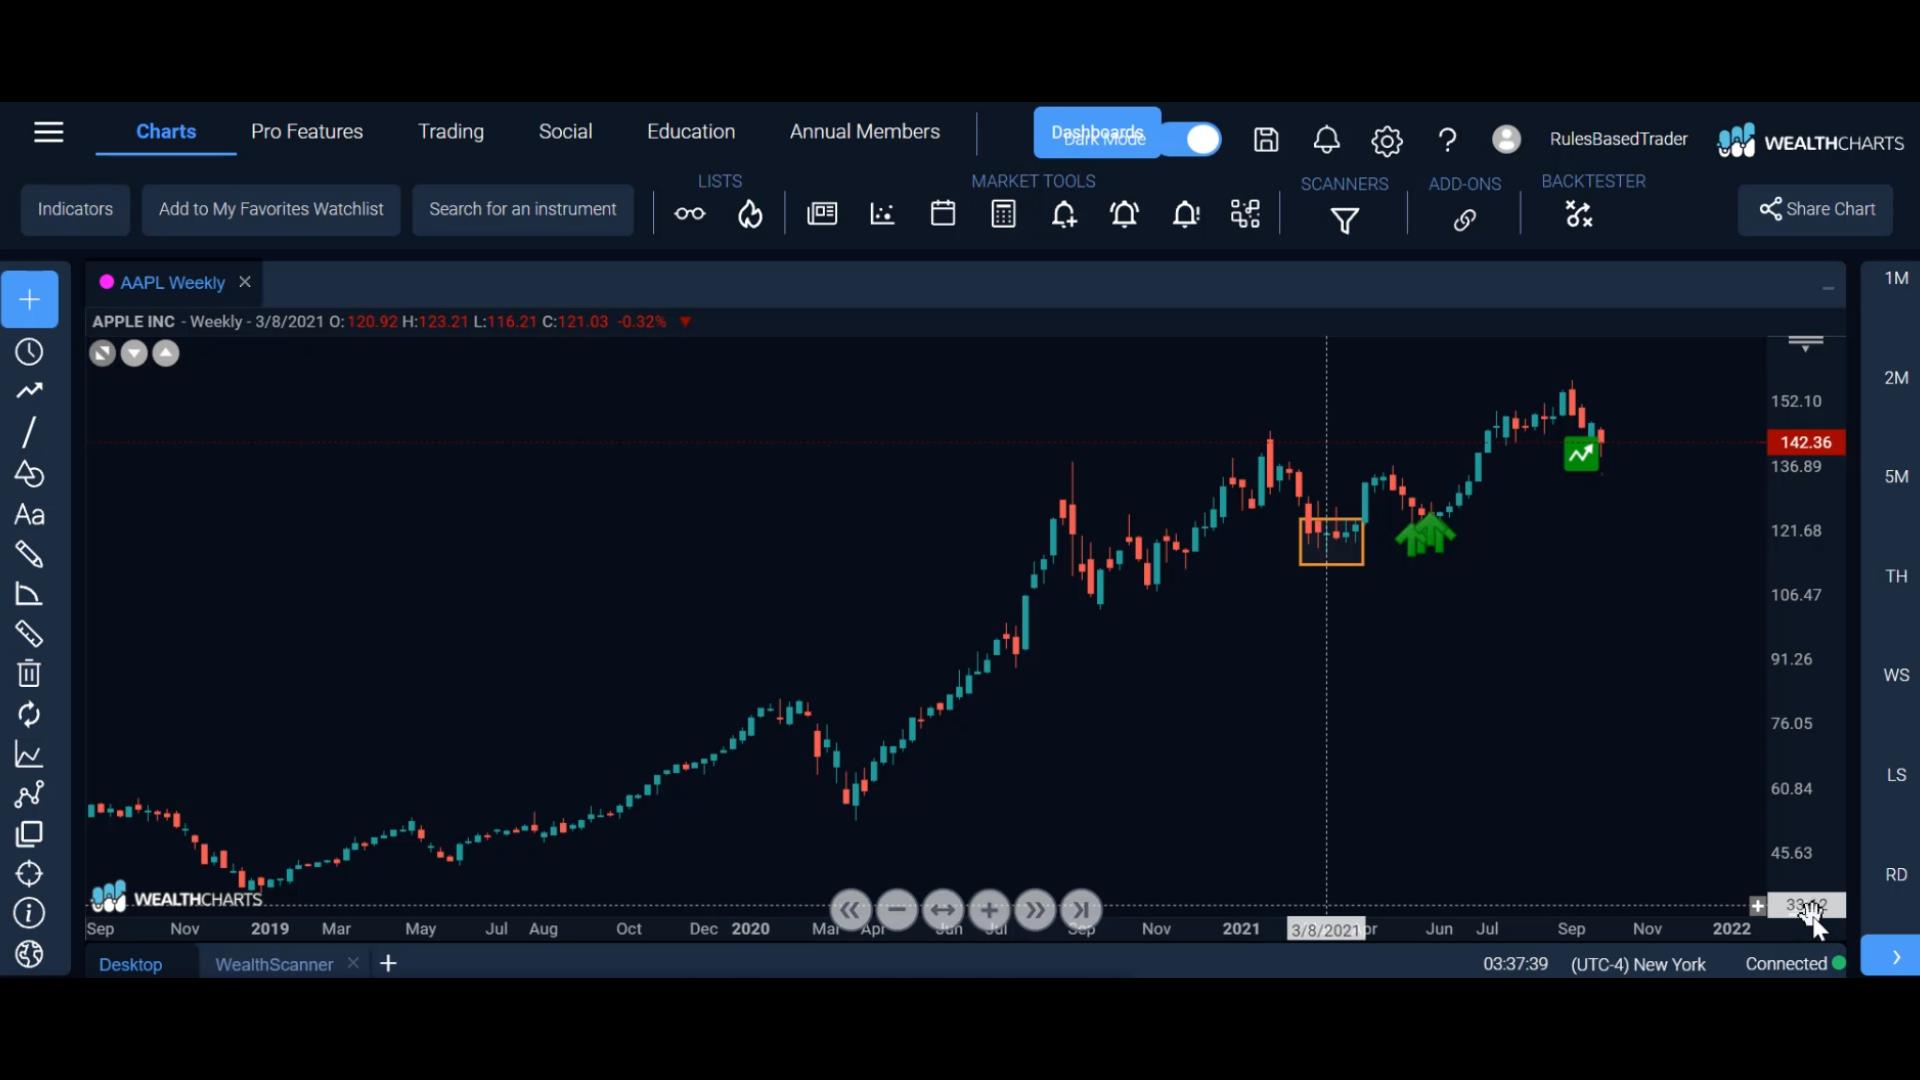Open the calendar market tool
Image resolution: width=1920 pixels, height=1080 pixels.
point(943,214)
